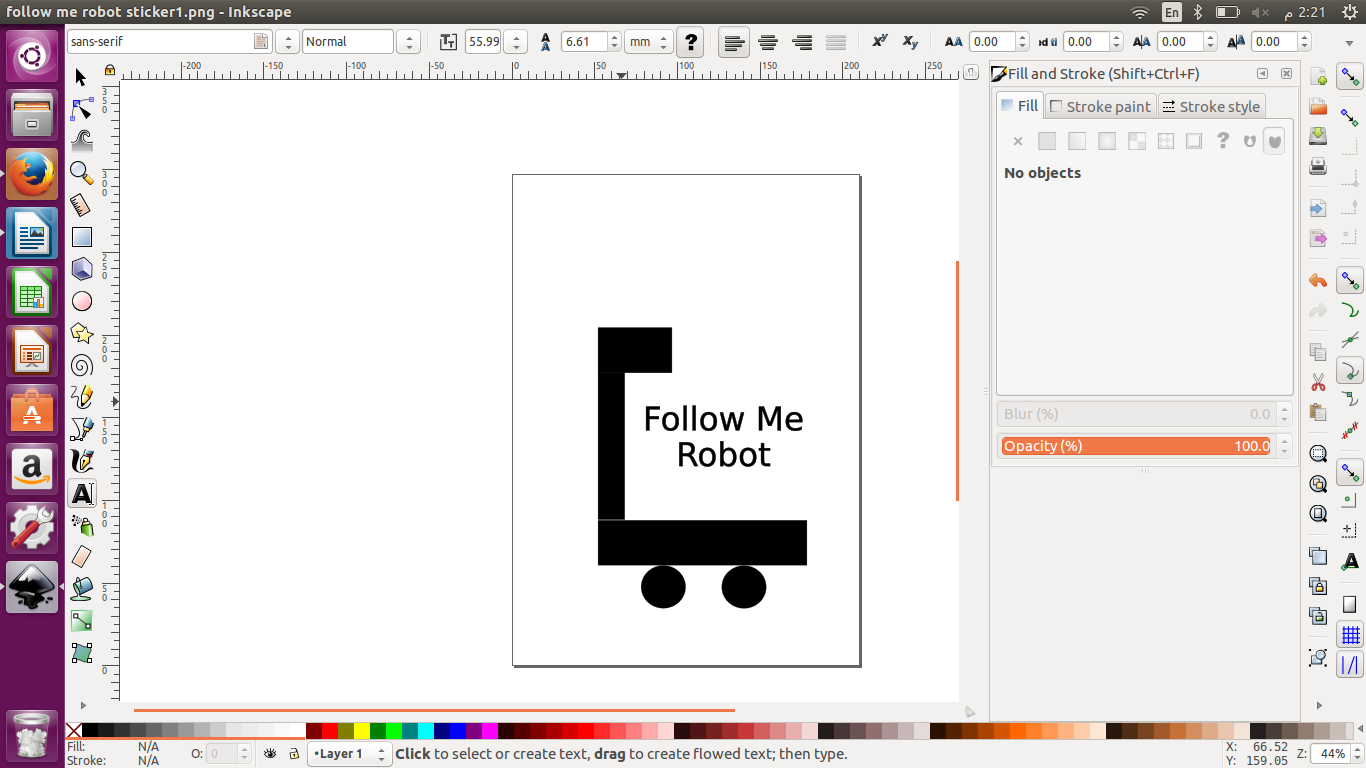Select the Spray tool
The height and width of the screenshot is (768, 1366).
[82, 524]
